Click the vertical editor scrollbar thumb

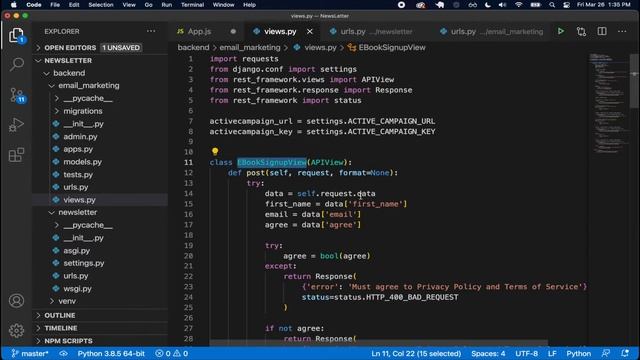[x=634, y=81]
